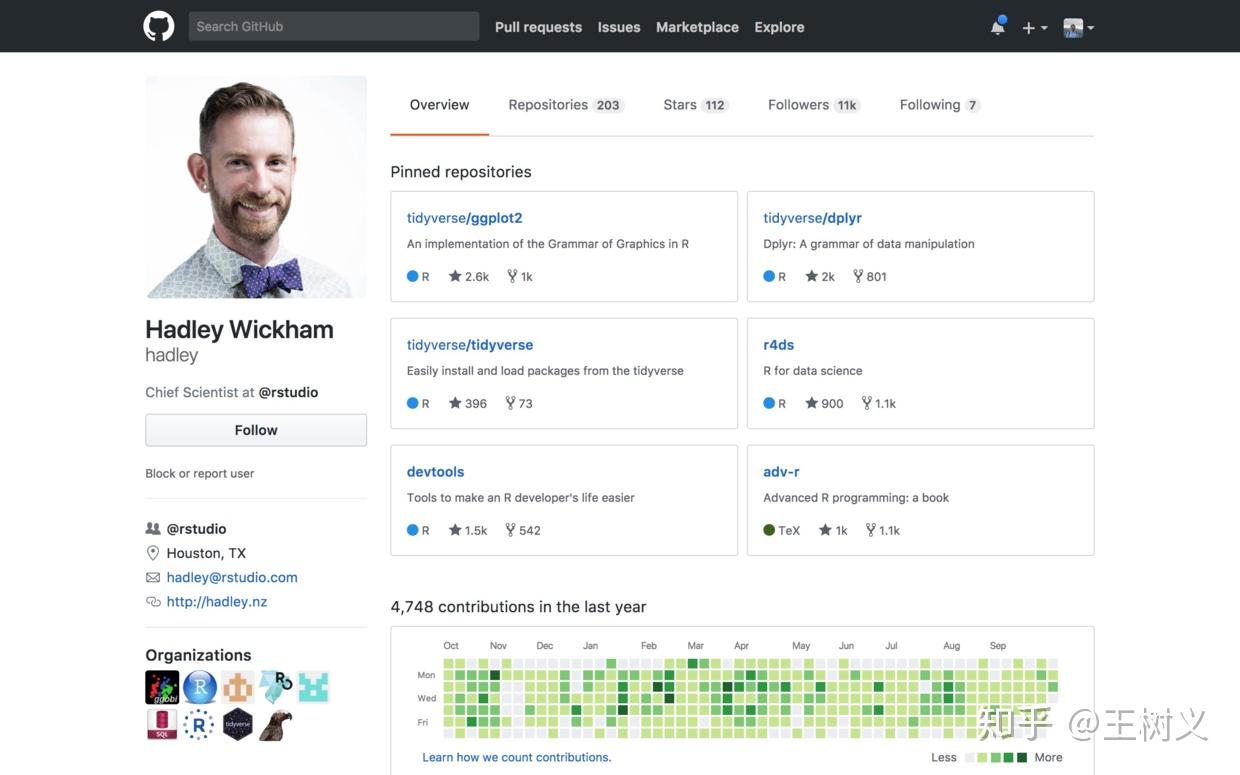Click the darkest green legend square
This screenshot has width=1240, height=775.
1022,758
